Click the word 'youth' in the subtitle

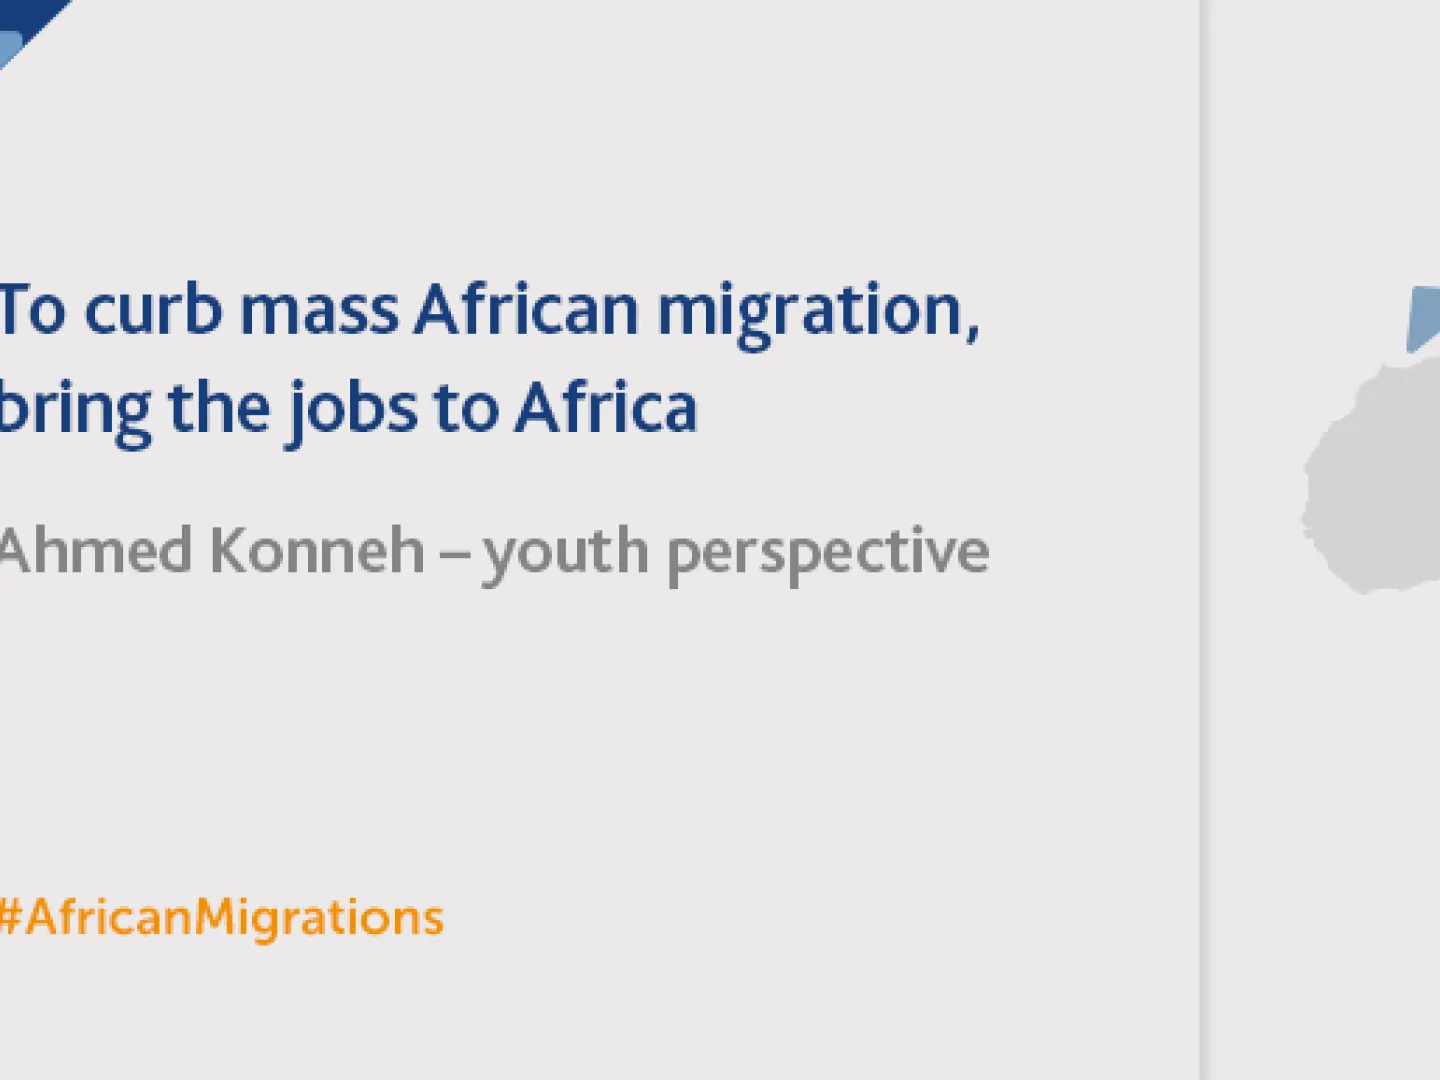[565, 553]
